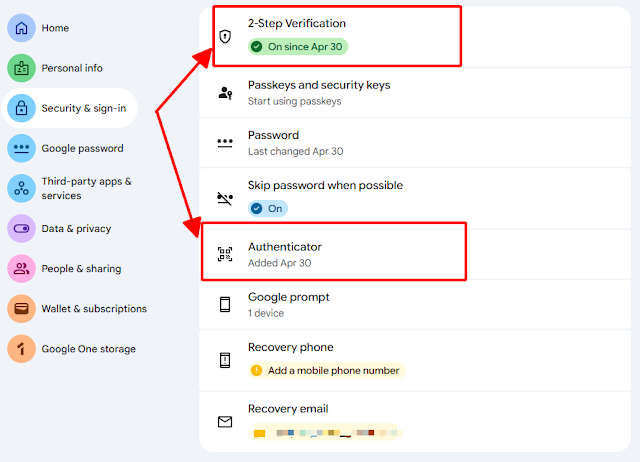This screenshot has height=462, width=640.
Task: Click the Wallet & subscriptions card icon
Action: [21, 309]
